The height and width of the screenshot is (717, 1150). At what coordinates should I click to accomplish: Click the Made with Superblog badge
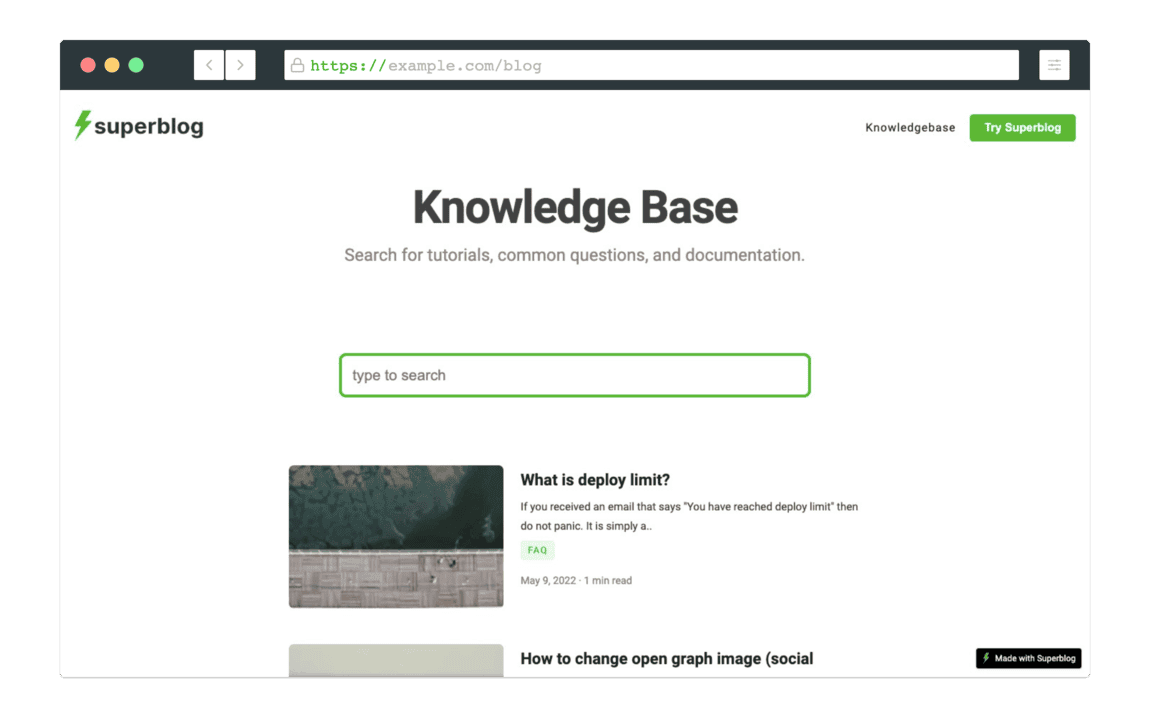coord(1028,658)
